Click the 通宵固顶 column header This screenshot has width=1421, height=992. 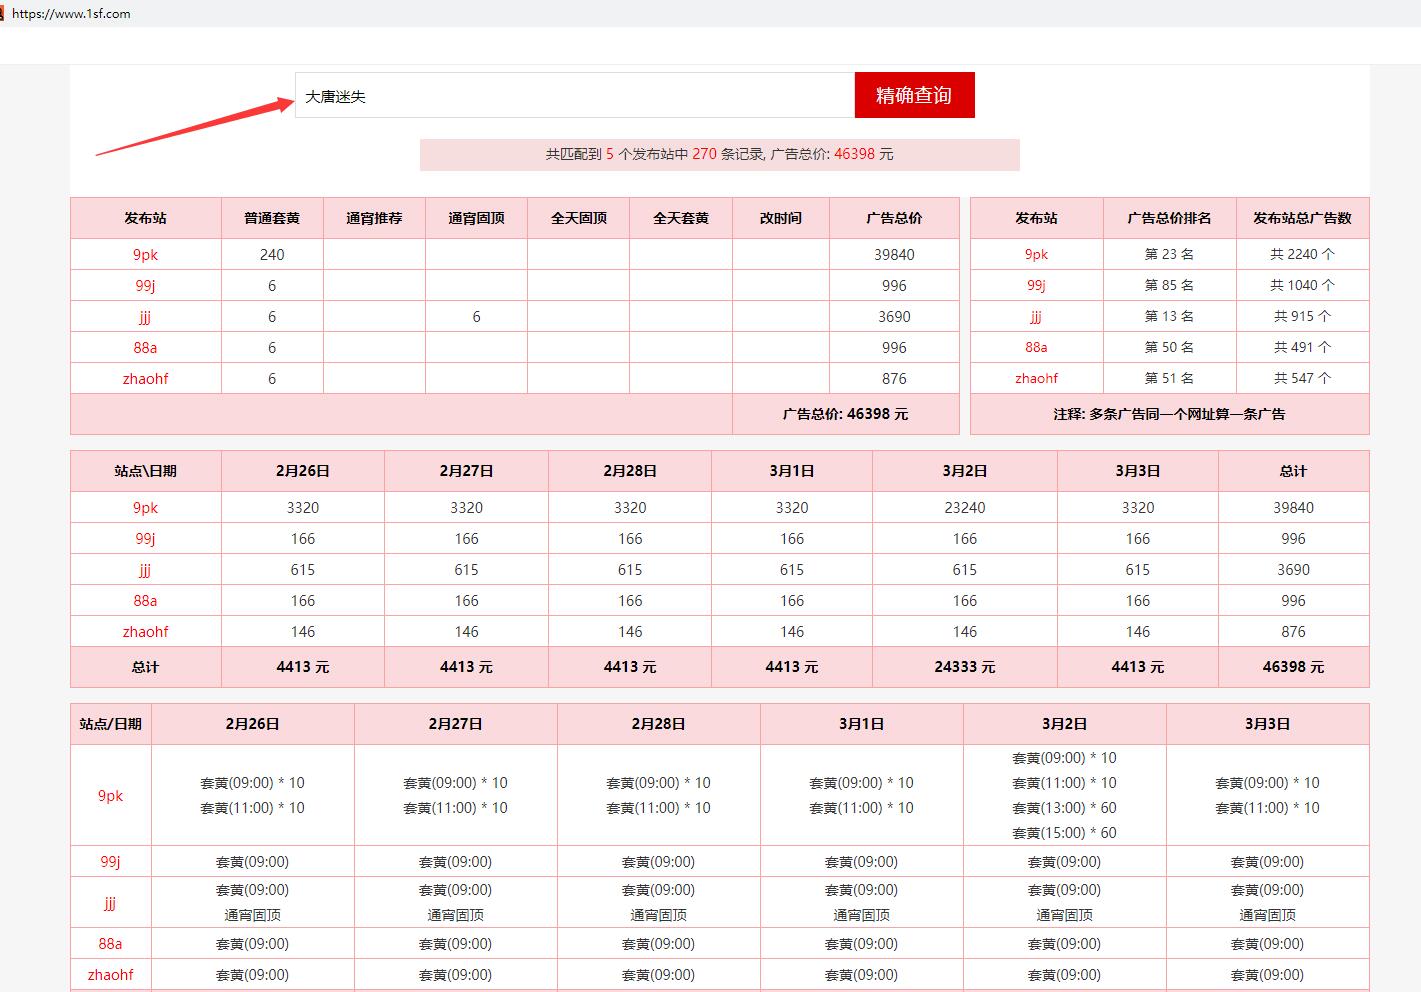(476, 217)
